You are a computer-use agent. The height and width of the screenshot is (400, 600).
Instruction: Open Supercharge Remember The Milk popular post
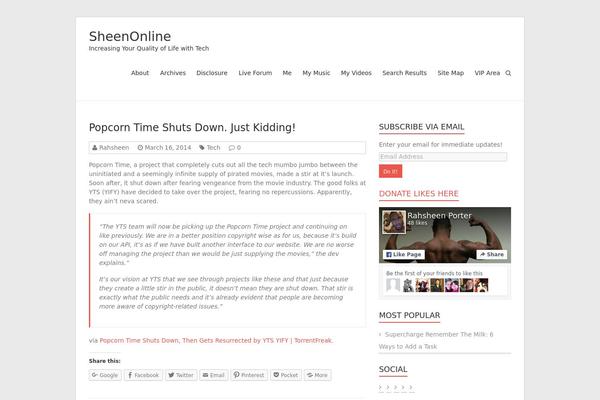click(436, 340)
